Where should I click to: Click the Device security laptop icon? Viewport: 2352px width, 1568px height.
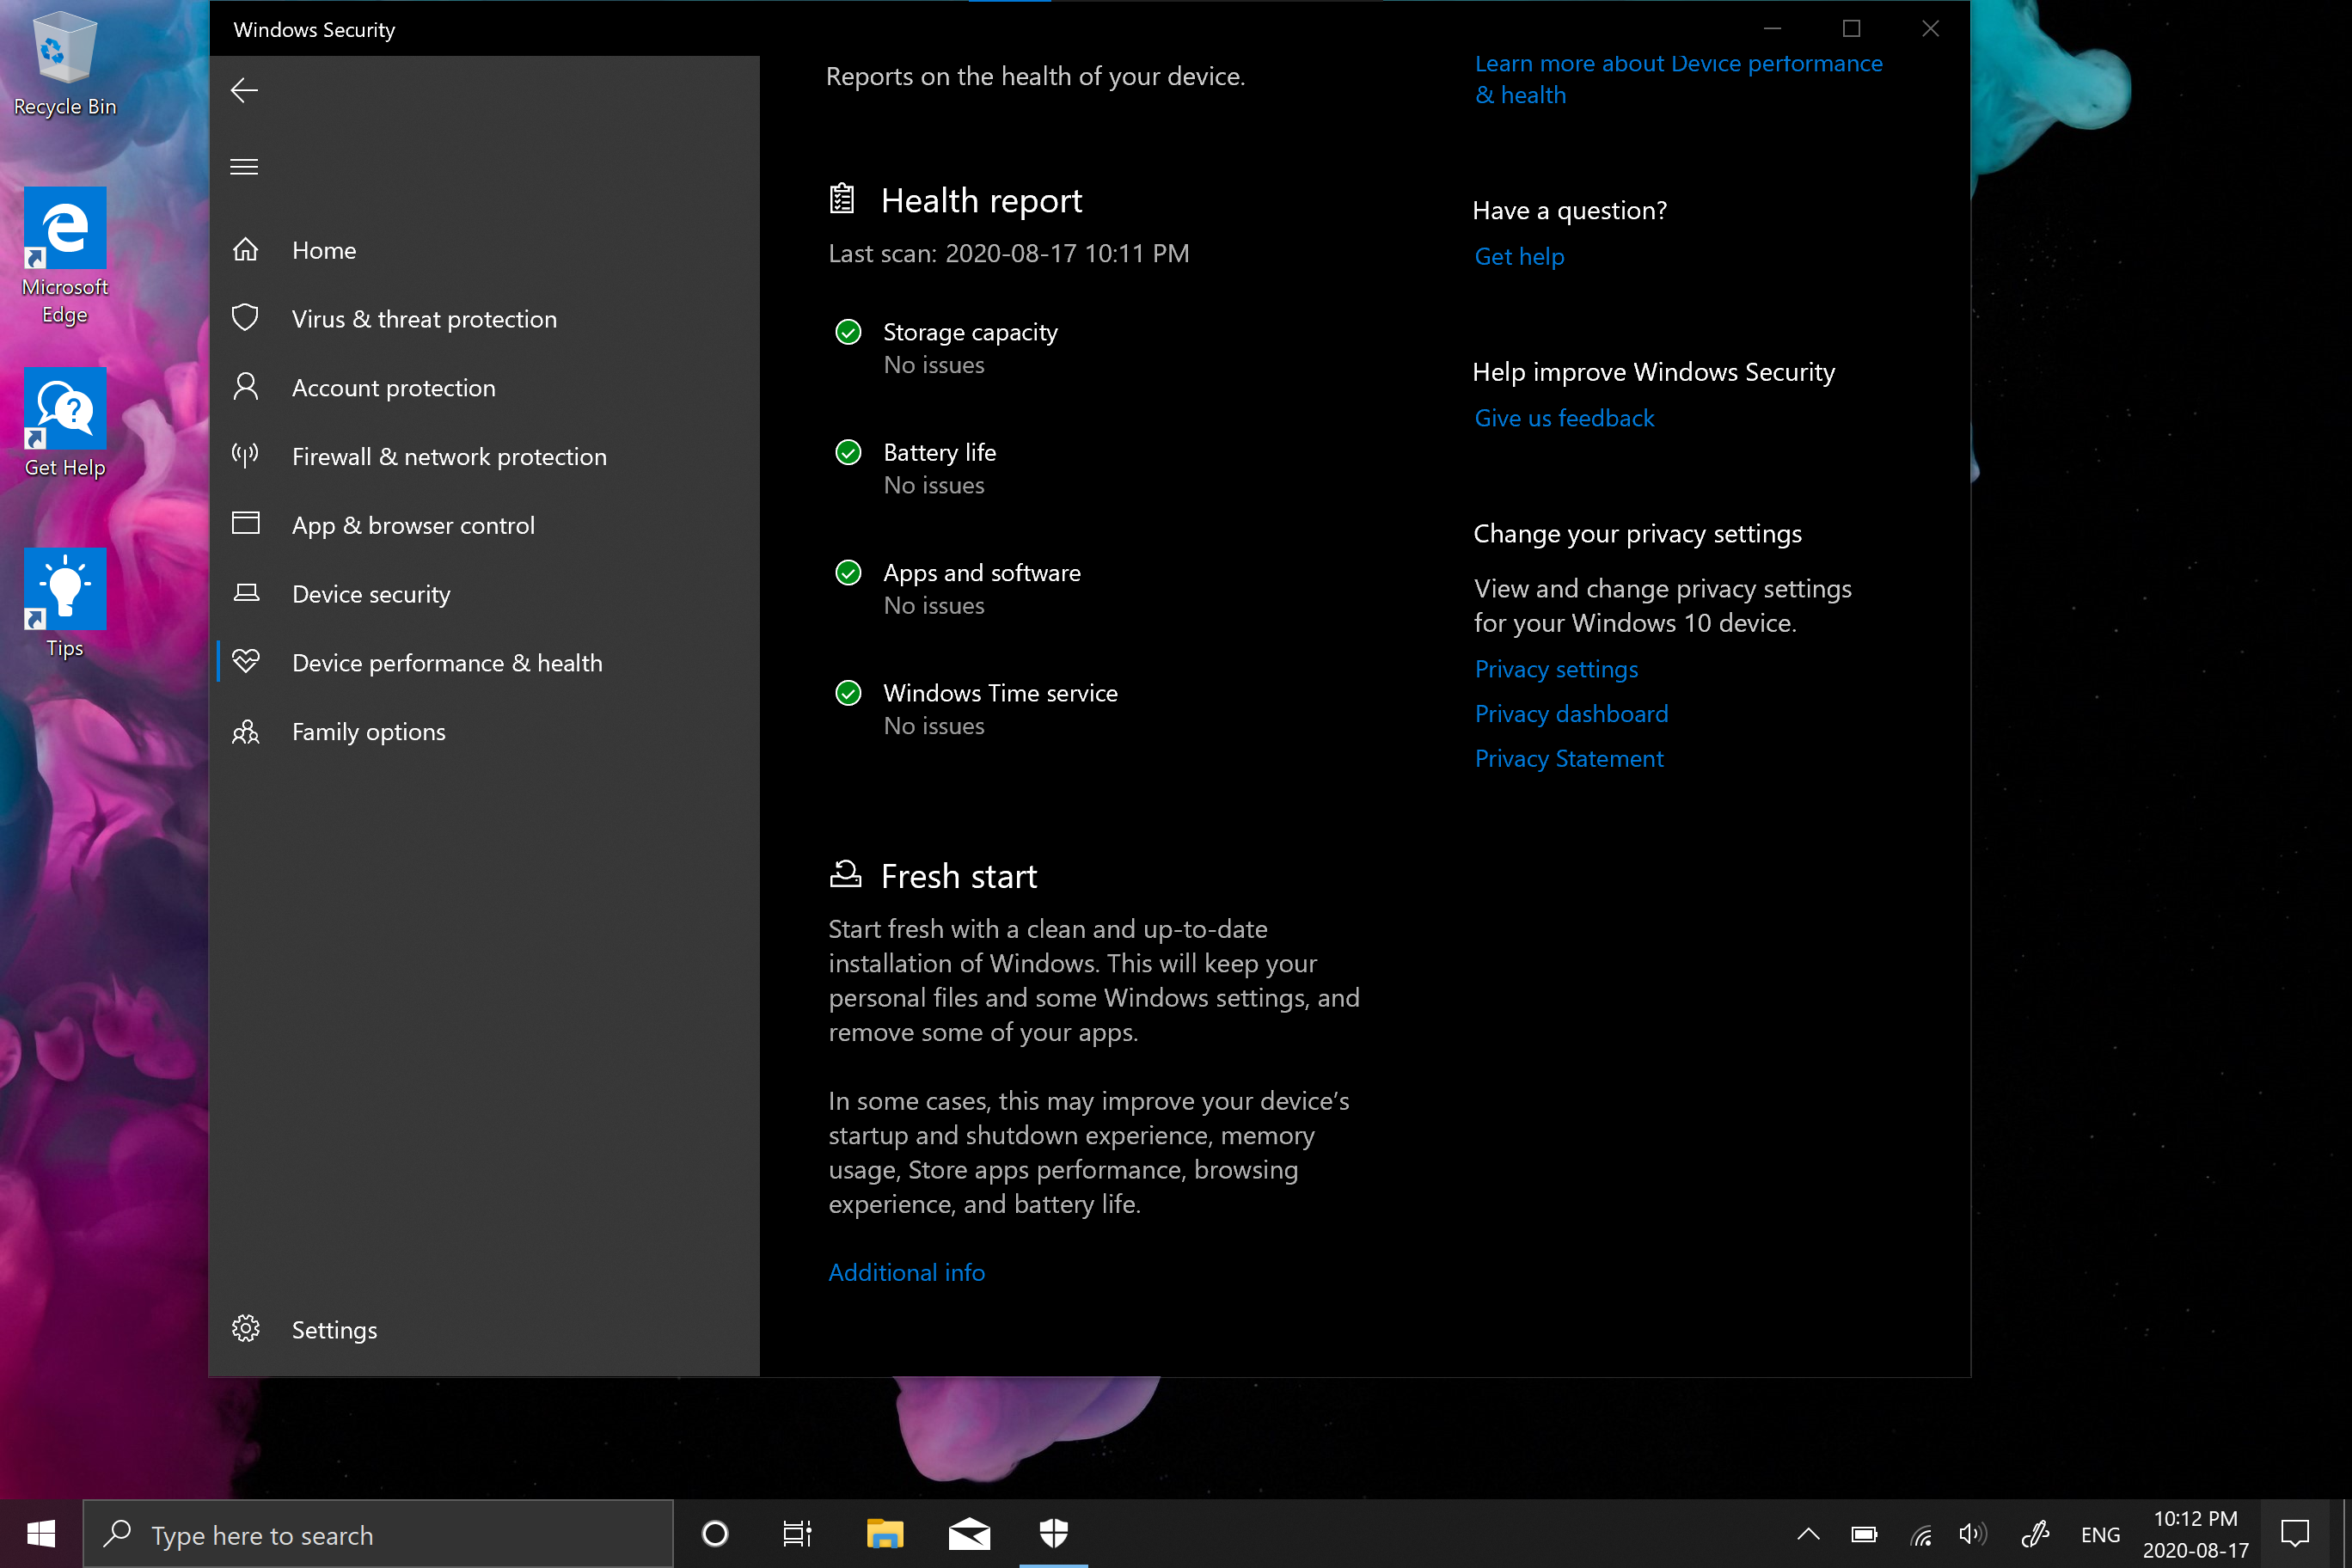246,594
